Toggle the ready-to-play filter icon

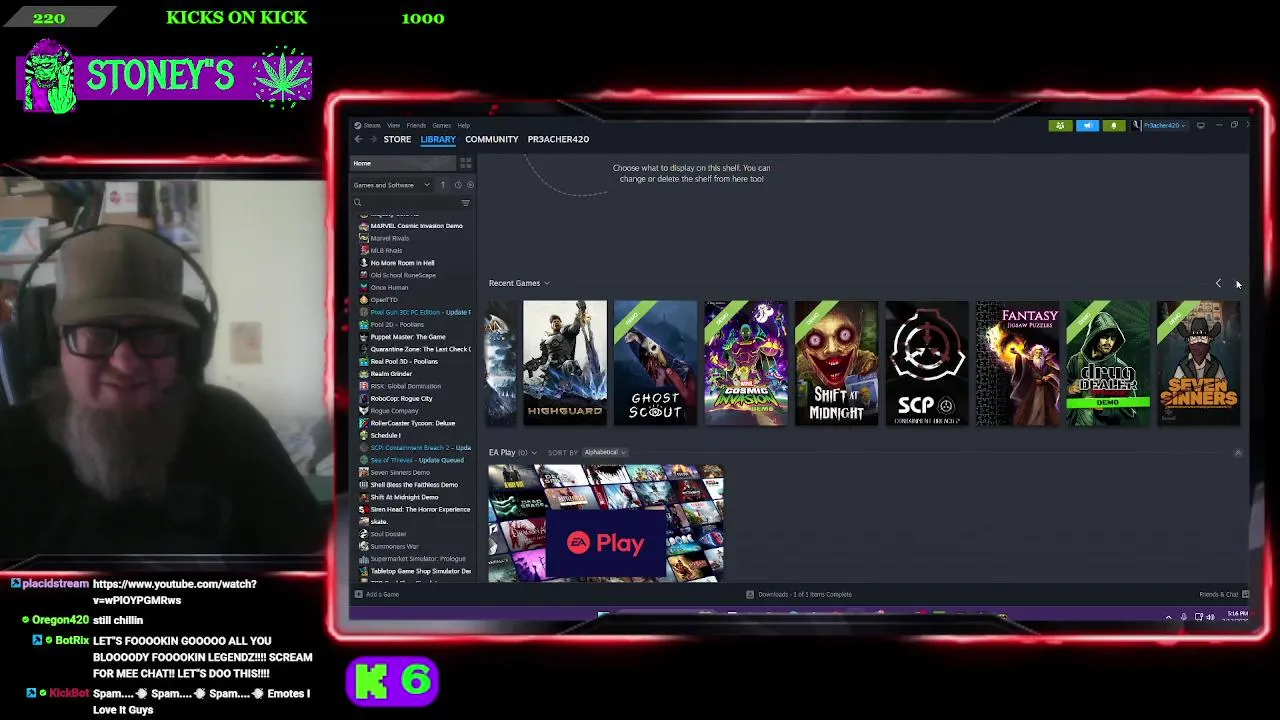(470, 185)
